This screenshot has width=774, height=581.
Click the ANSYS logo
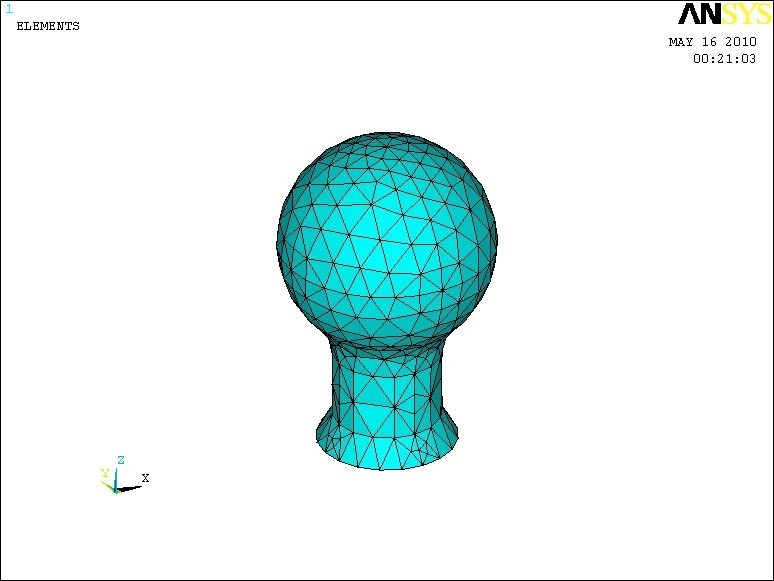(724, 14)
